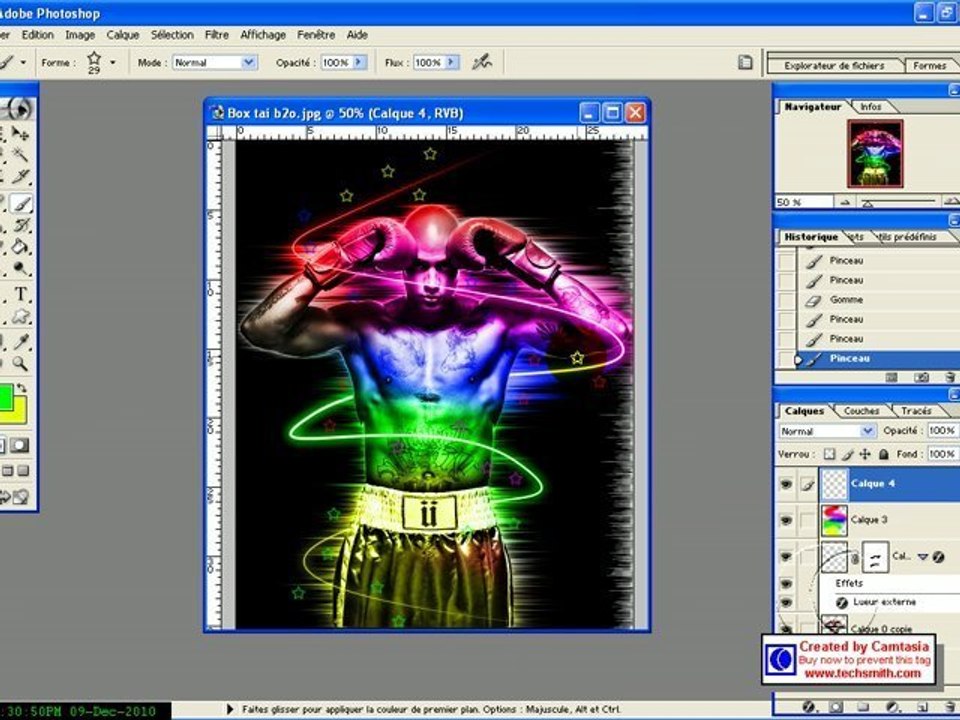Switch to the Couches tab
This screenshot has width=960, height=720.
tap(861, 411)
